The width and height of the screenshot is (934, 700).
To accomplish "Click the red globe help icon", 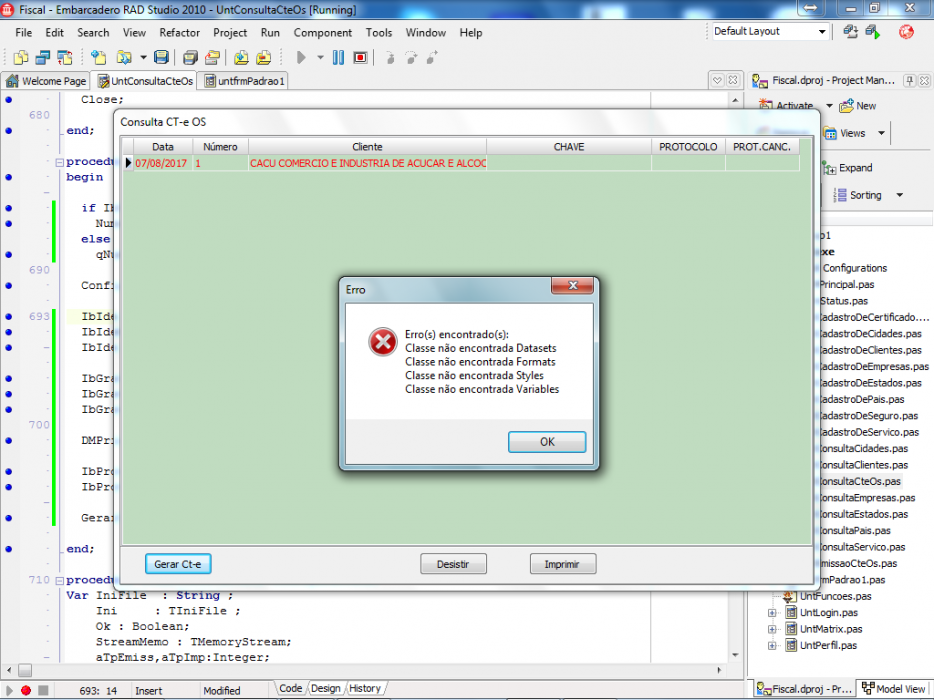I will [x=906, y=32].
